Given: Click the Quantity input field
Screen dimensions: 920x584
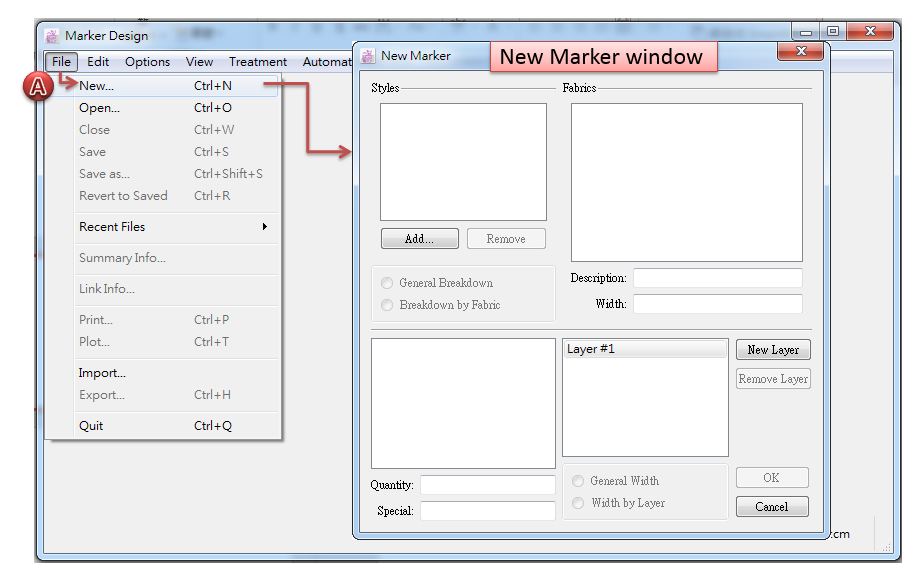Looking at the screenshot, I should [487, 485].
